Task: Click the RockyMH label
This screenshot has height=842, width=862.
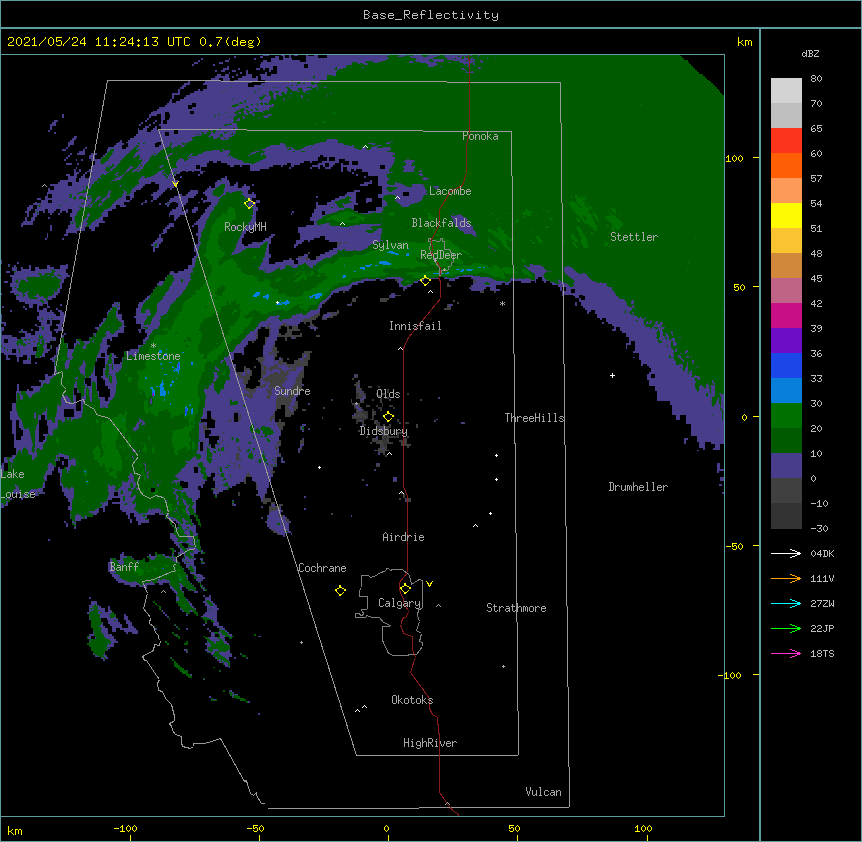Action: (245, 227)
